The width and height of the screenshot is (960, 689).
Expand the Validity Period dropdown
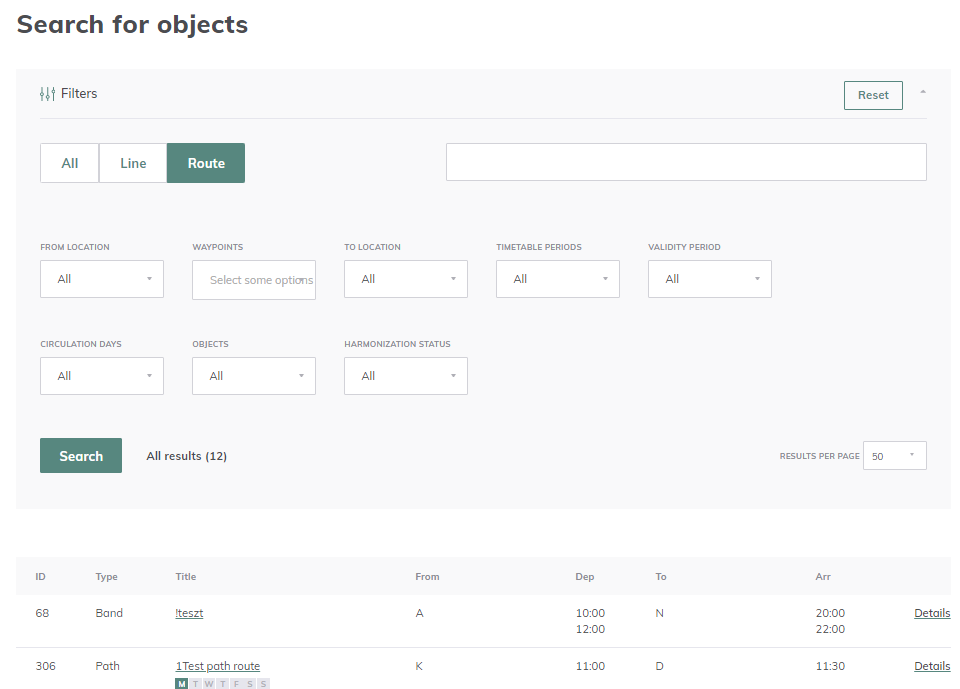(710, 279)
